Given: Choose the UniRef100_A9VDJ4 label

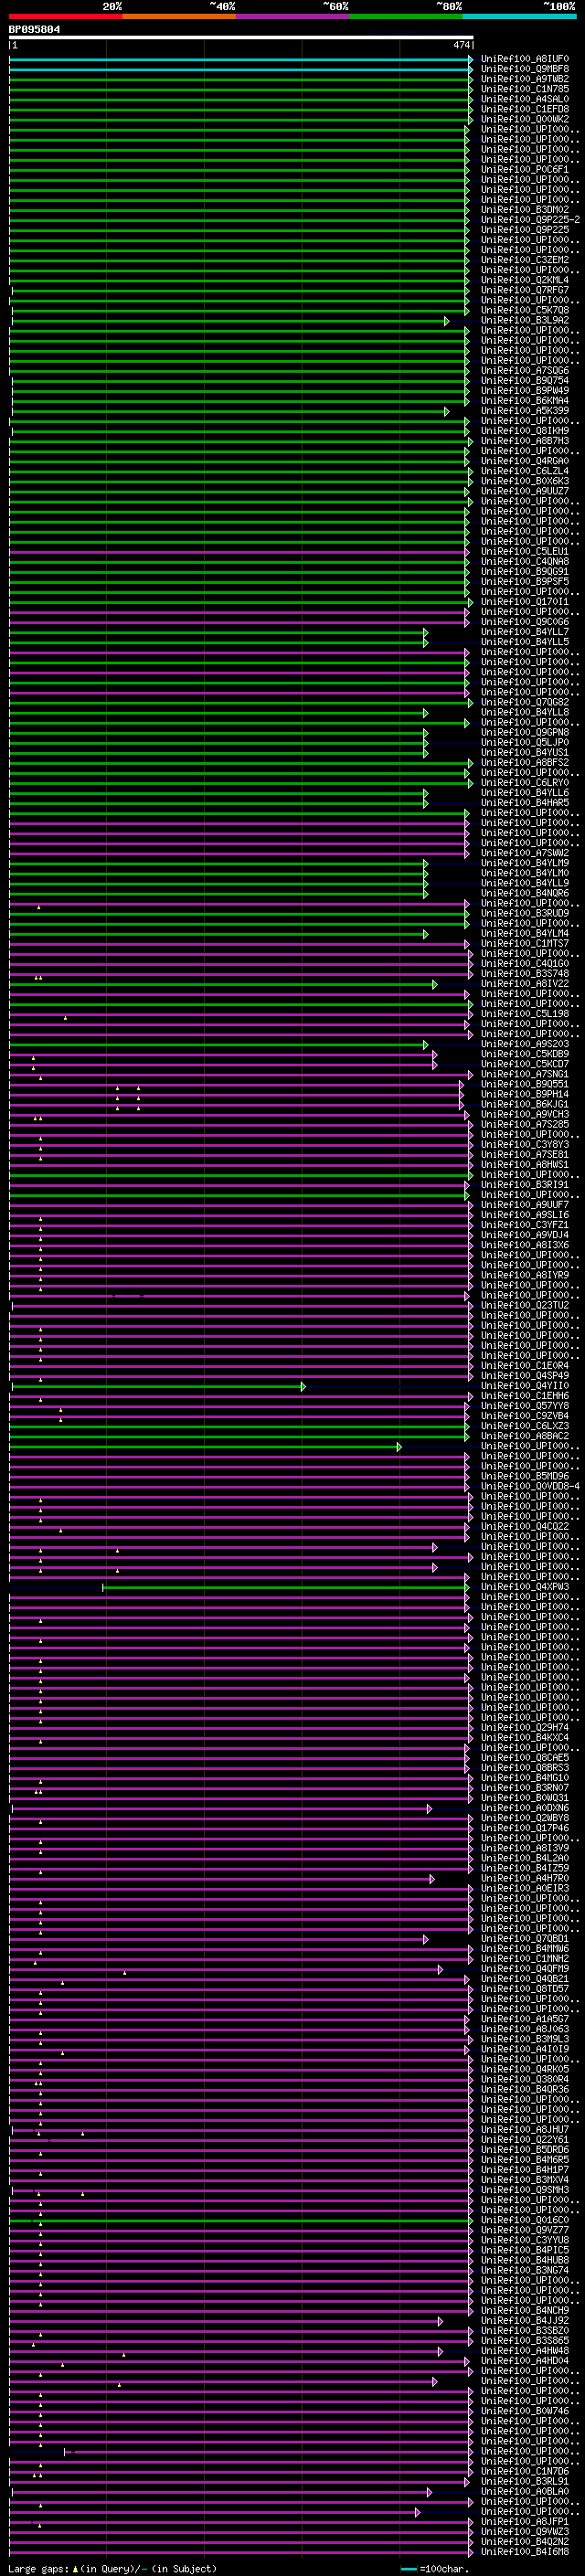Looking at the screenshot, I should coord(524,1235).
